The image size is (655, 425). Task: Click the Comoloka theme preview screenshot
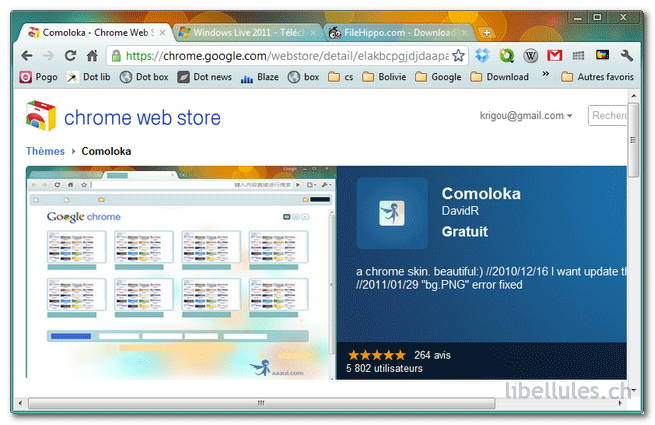pos(181,272)
